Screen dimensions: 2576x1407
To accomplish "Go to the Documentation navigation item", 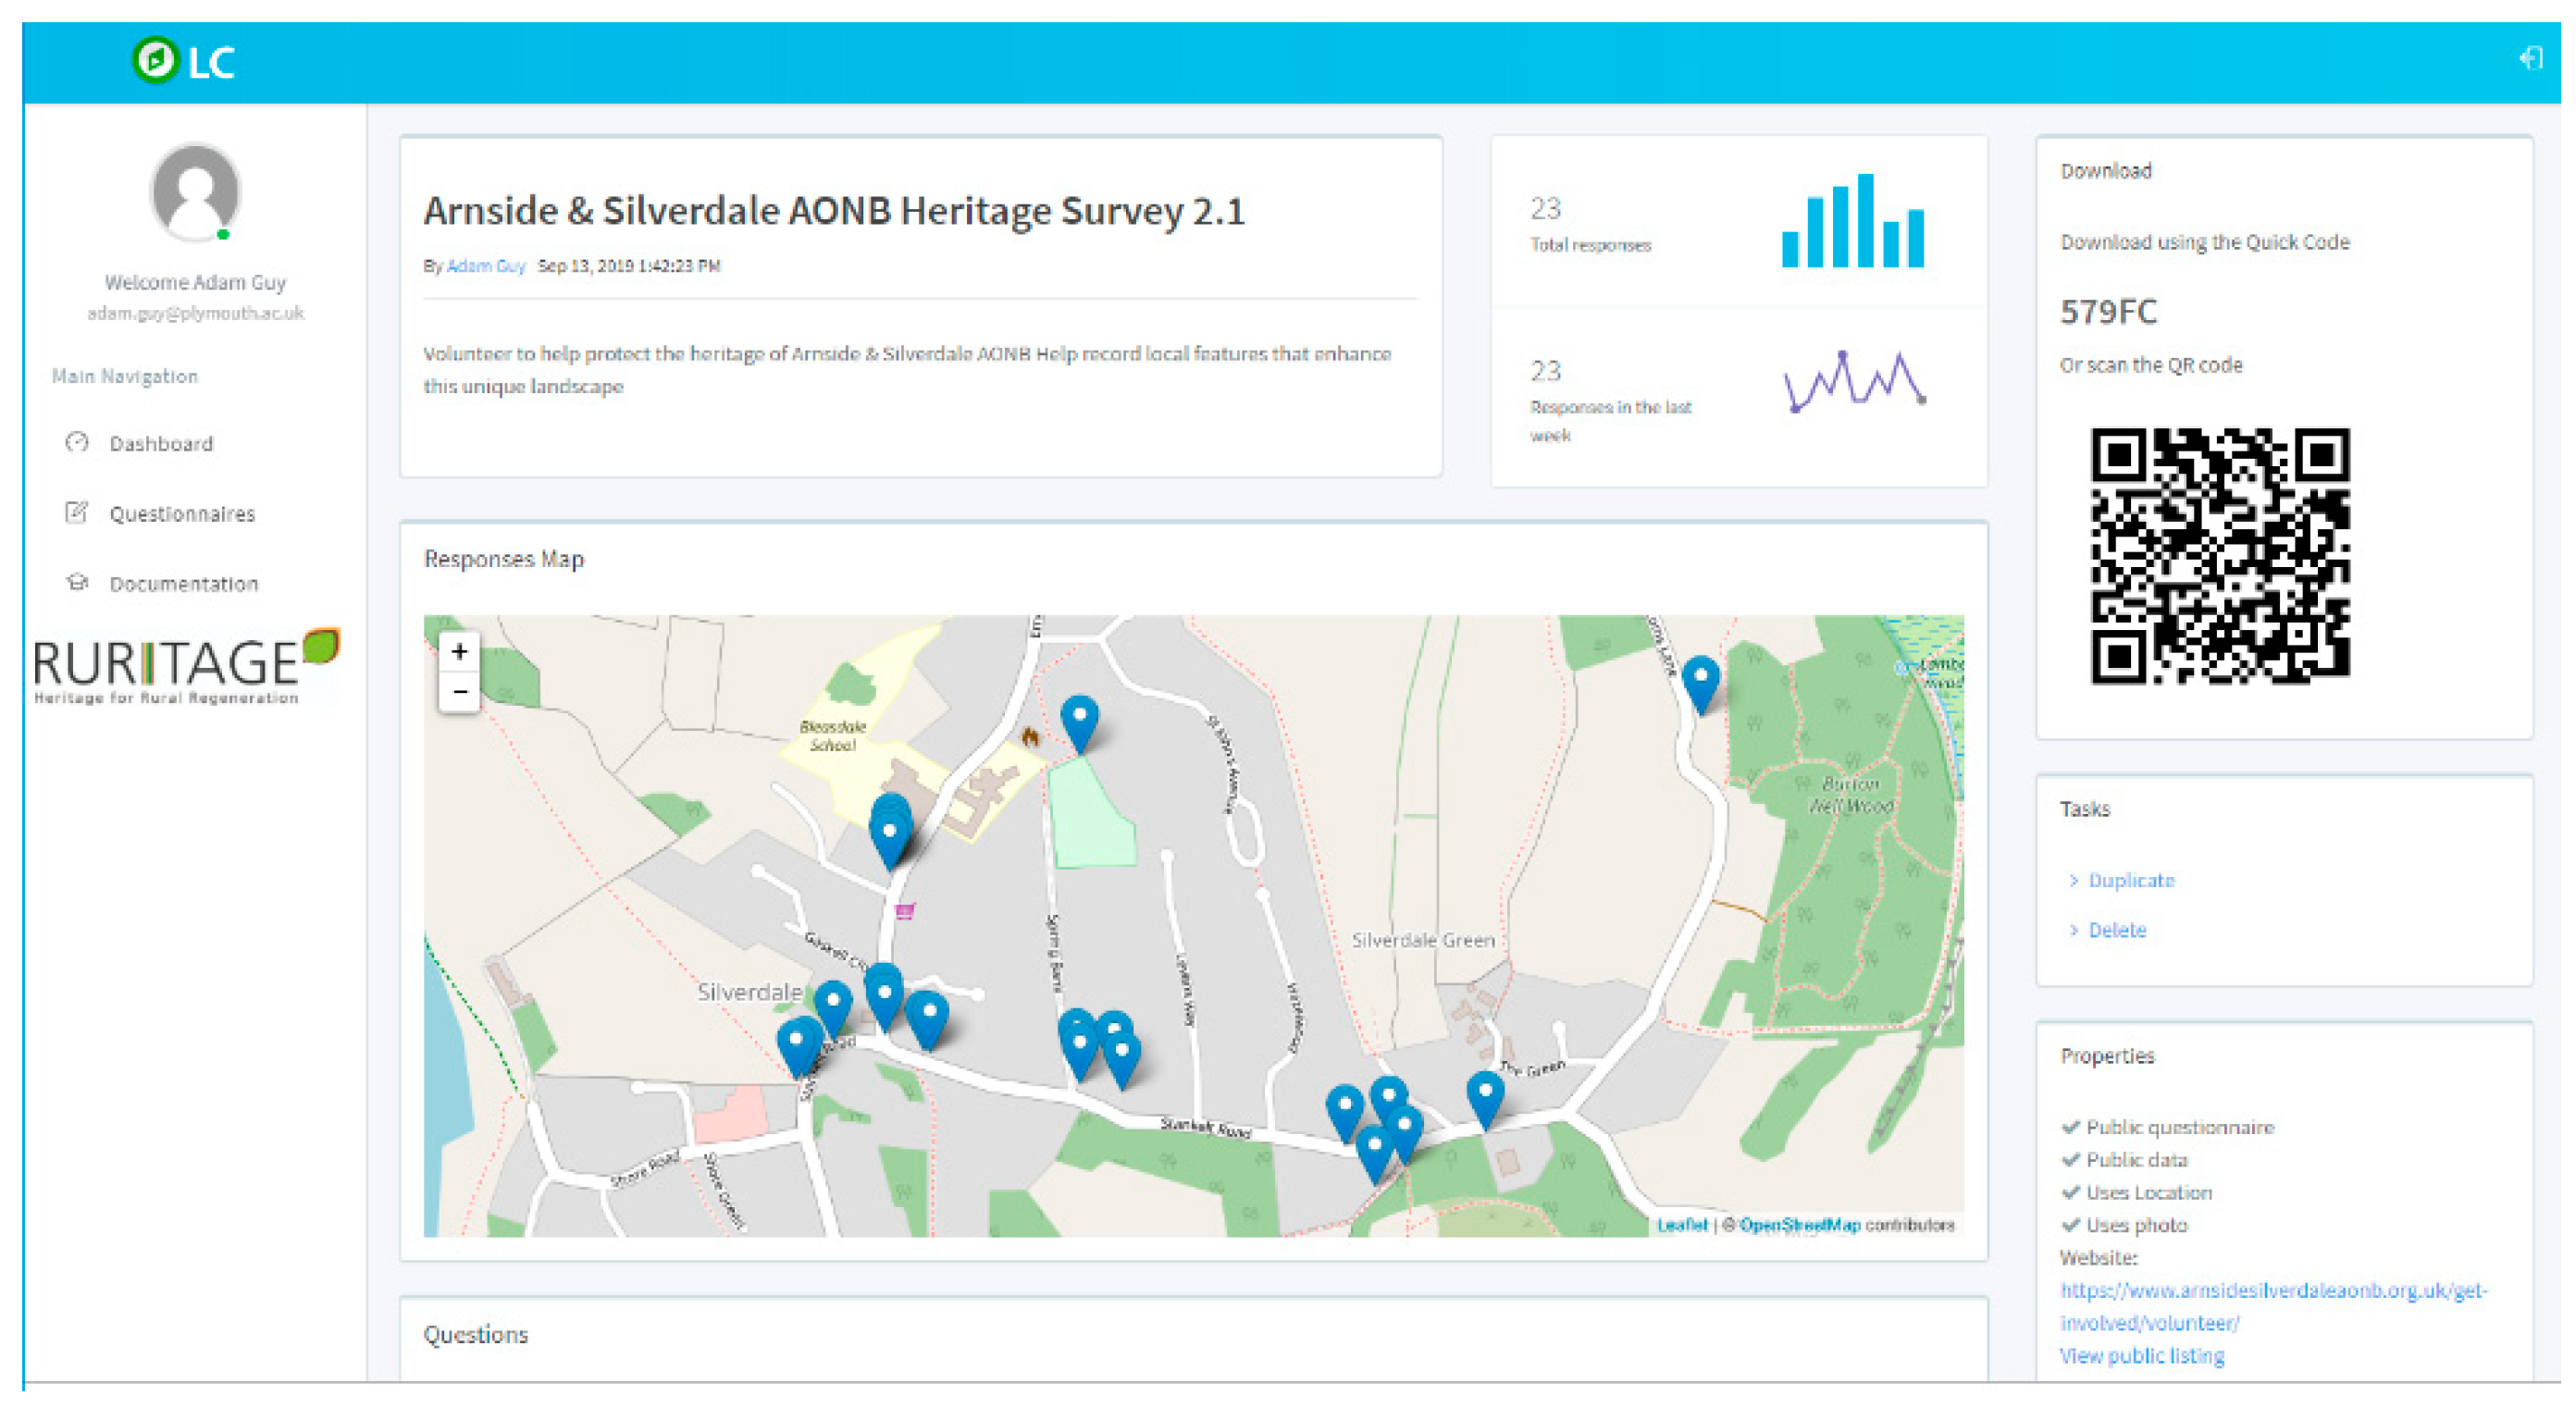I will pos(184,584).
